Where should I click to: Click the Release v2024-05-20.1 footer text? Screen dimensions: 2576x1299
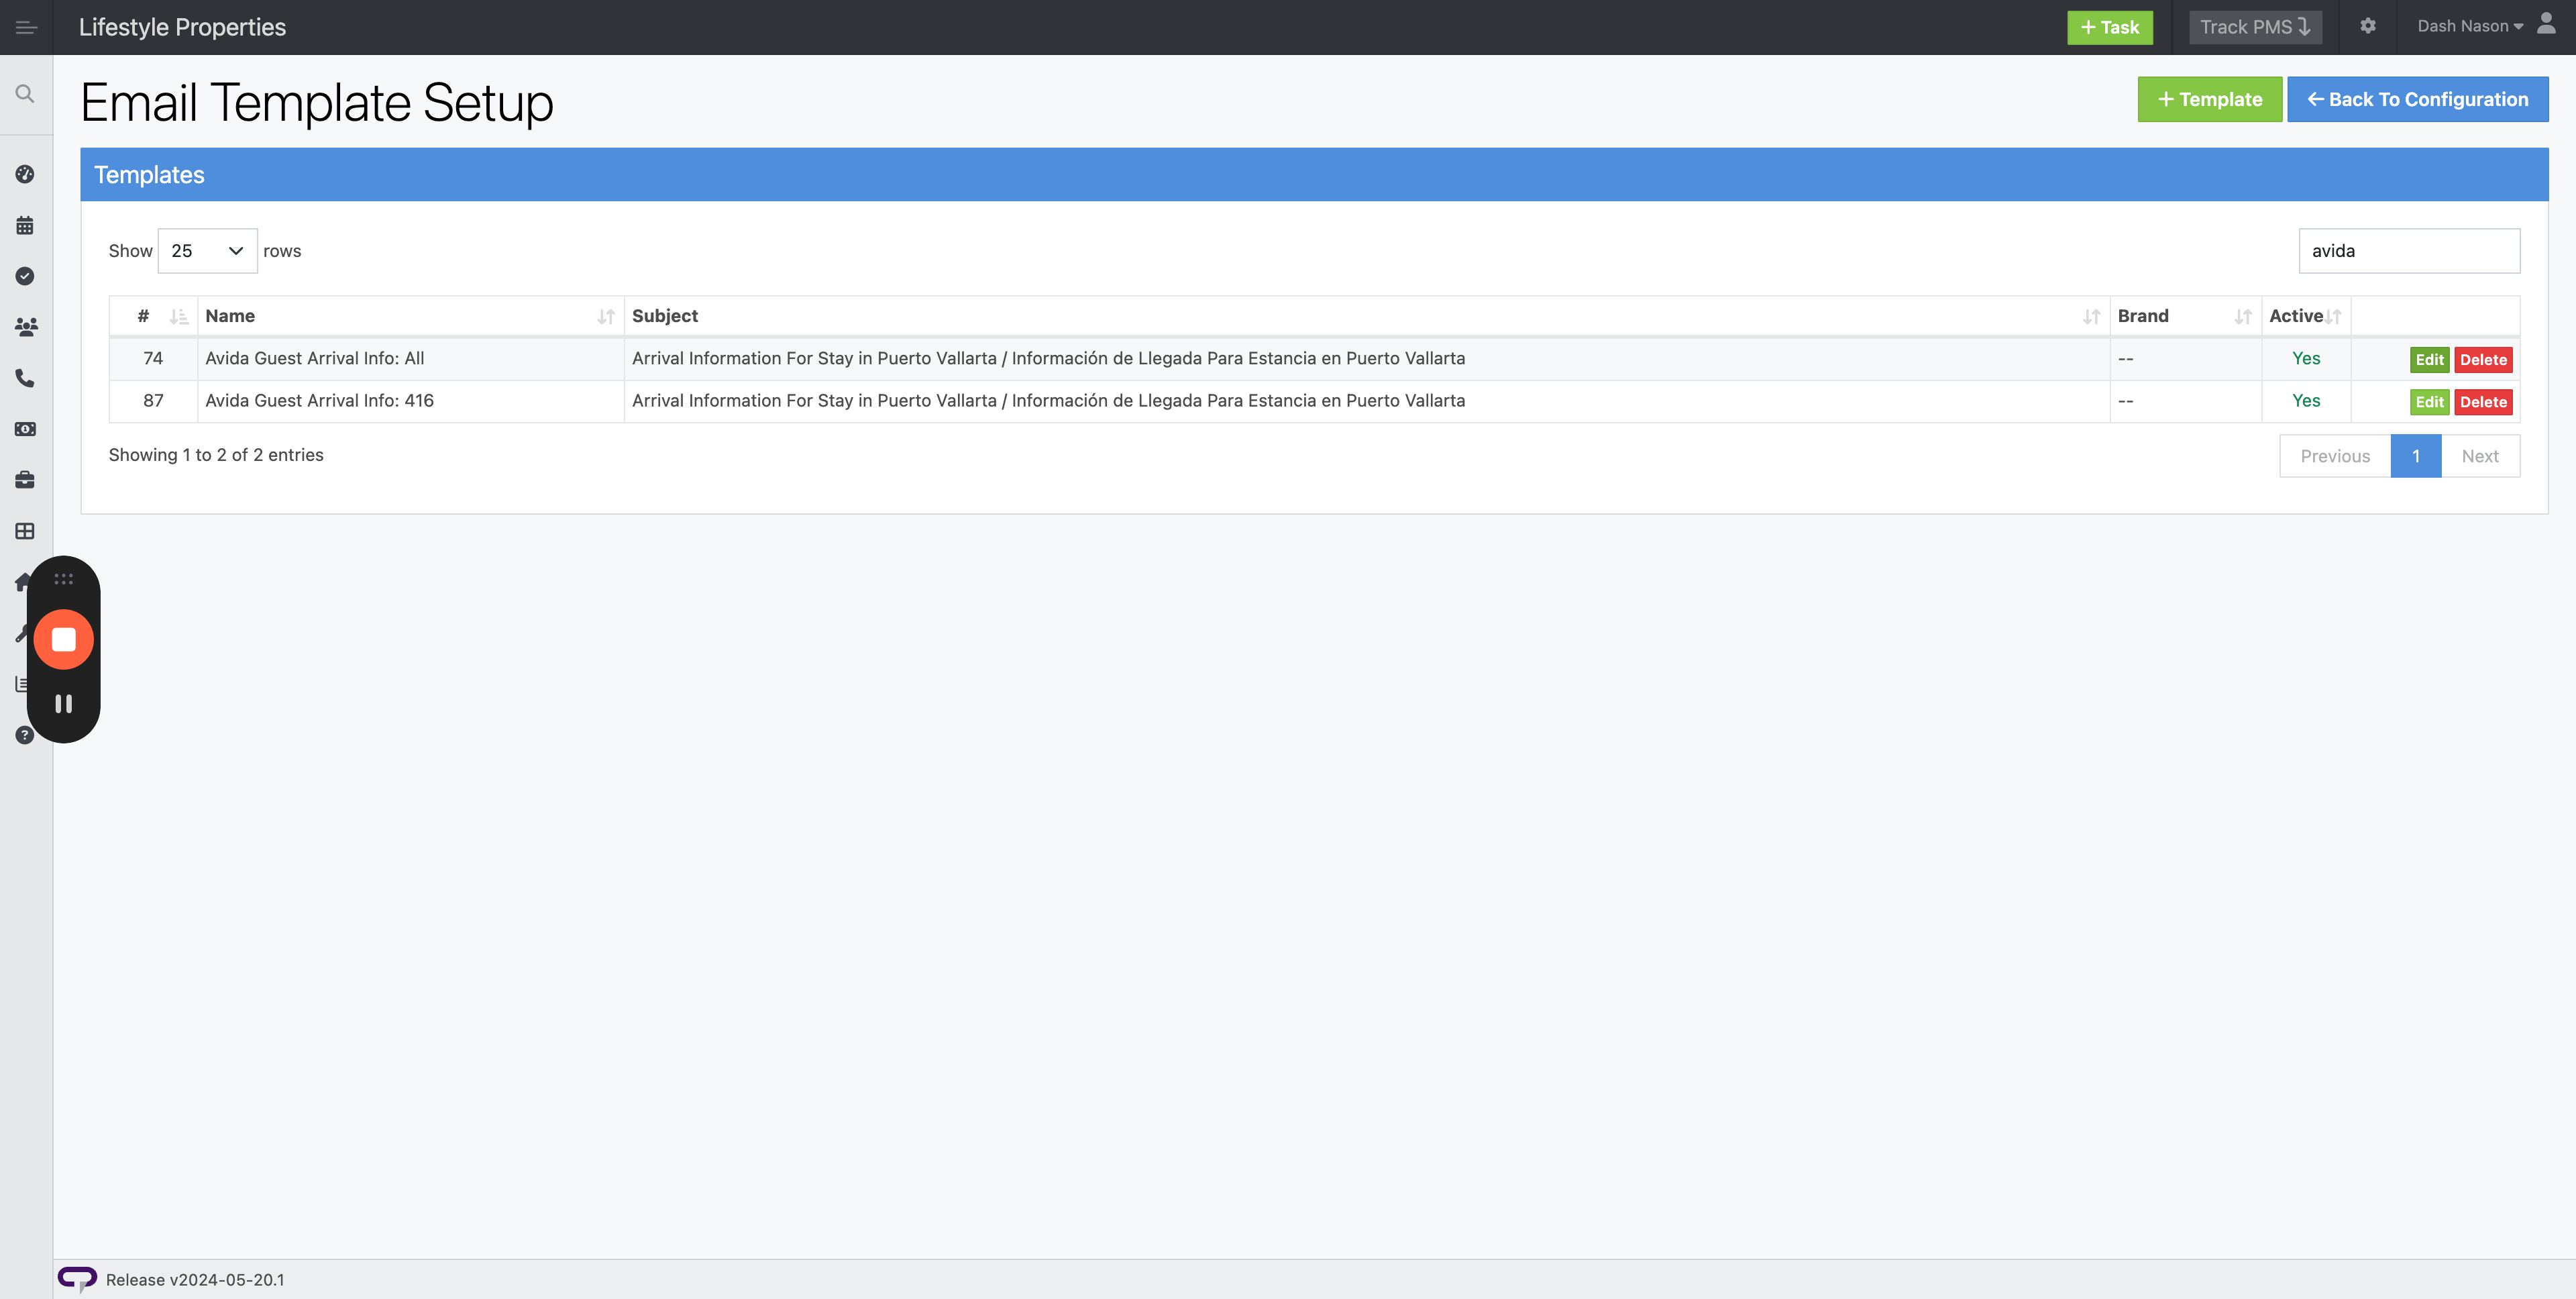195,1280
